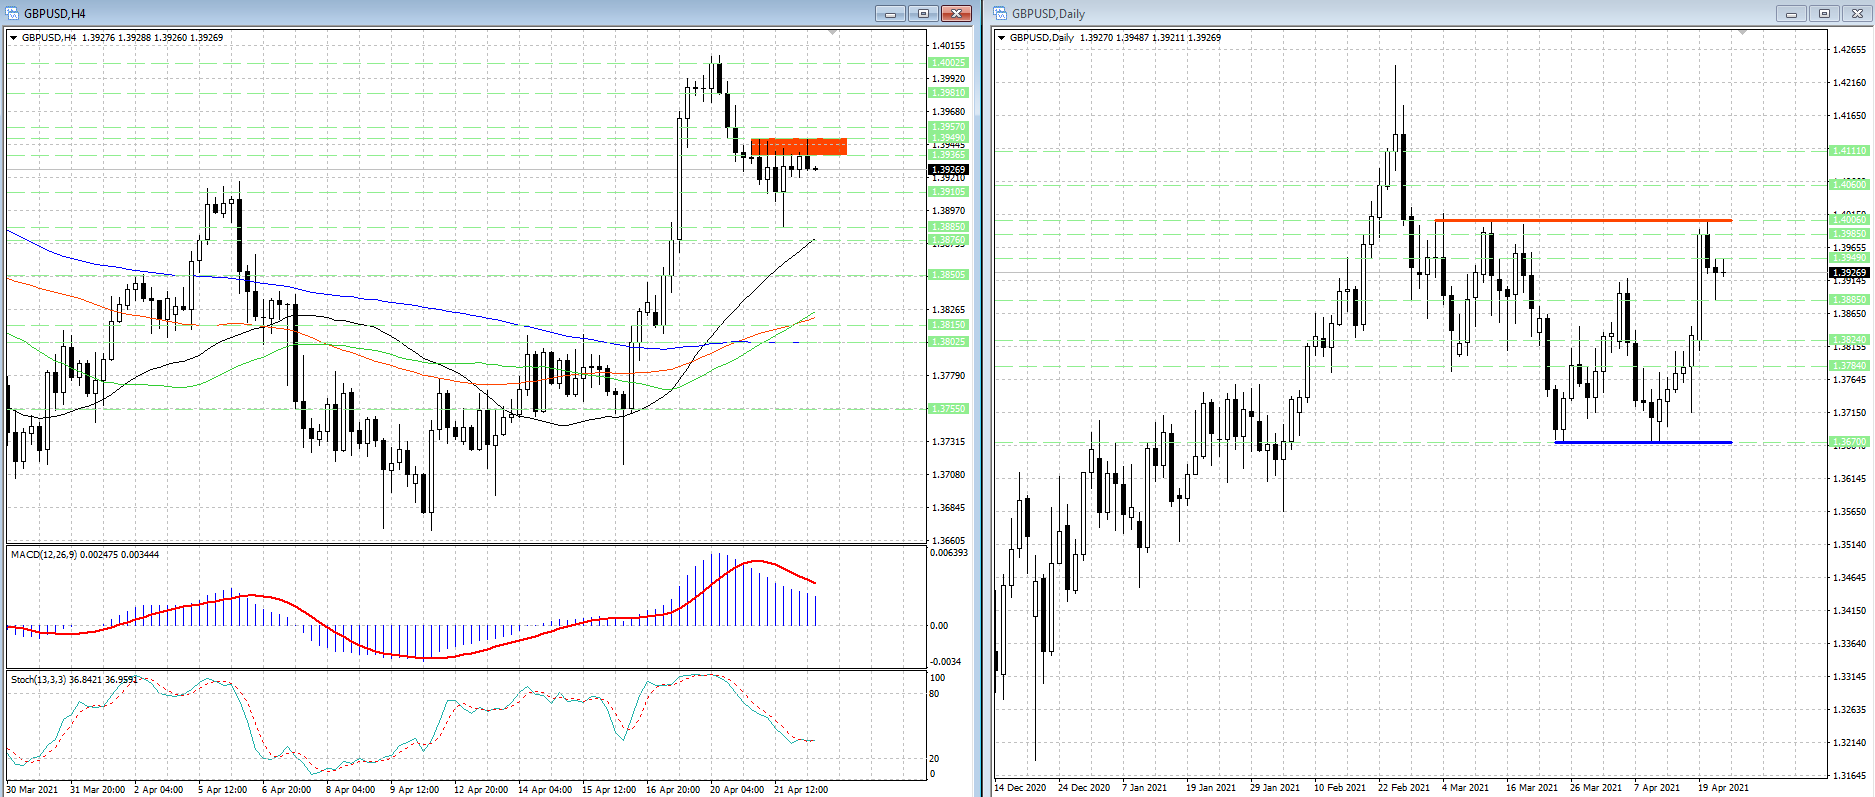Select the orange rectangle on the H4 chart

click(x=798, y=147)
